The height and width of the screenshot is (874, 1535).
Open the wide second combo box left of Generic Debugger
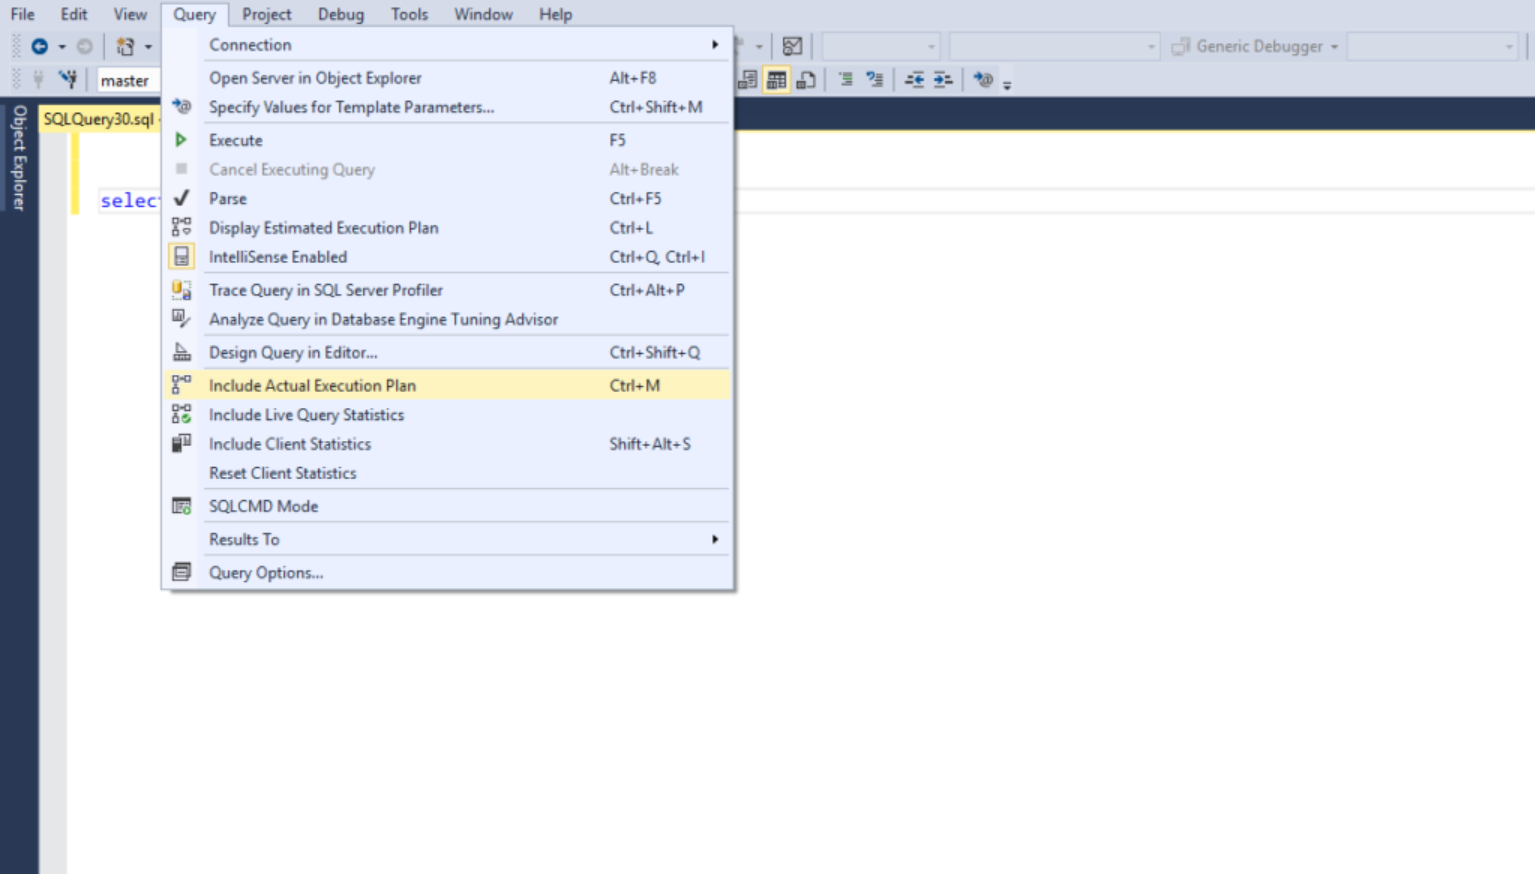[1054, 46]
